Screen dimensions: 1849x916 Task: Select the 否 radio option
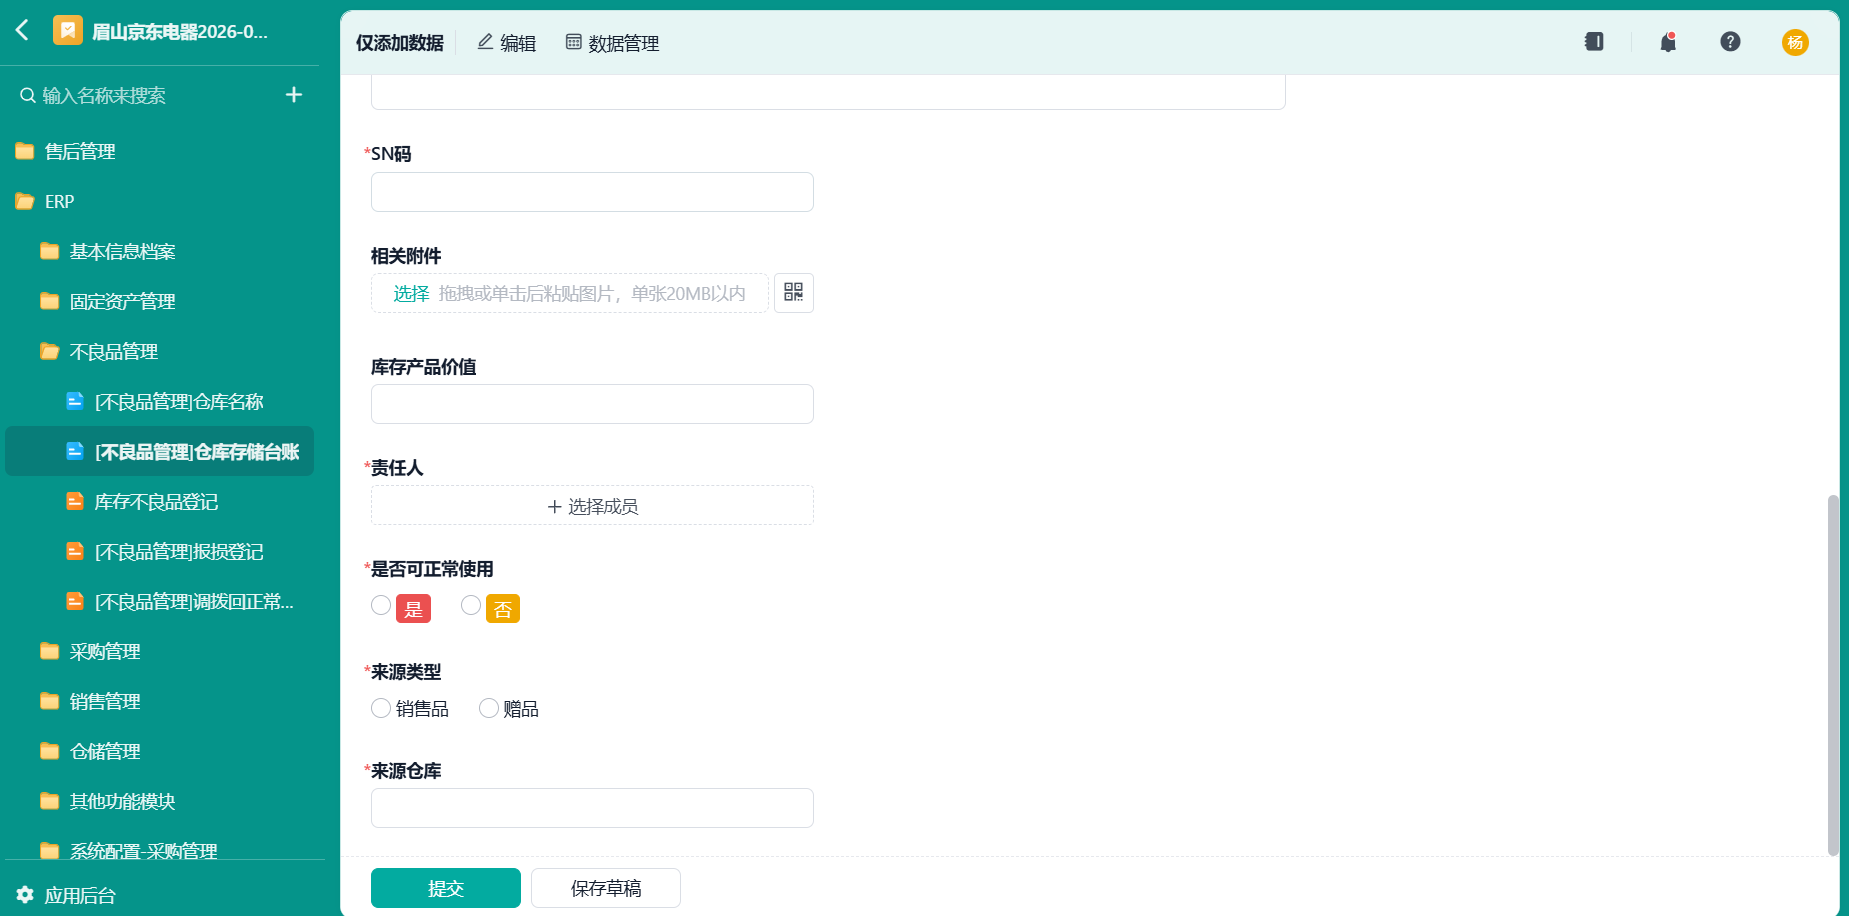[471, 606]
